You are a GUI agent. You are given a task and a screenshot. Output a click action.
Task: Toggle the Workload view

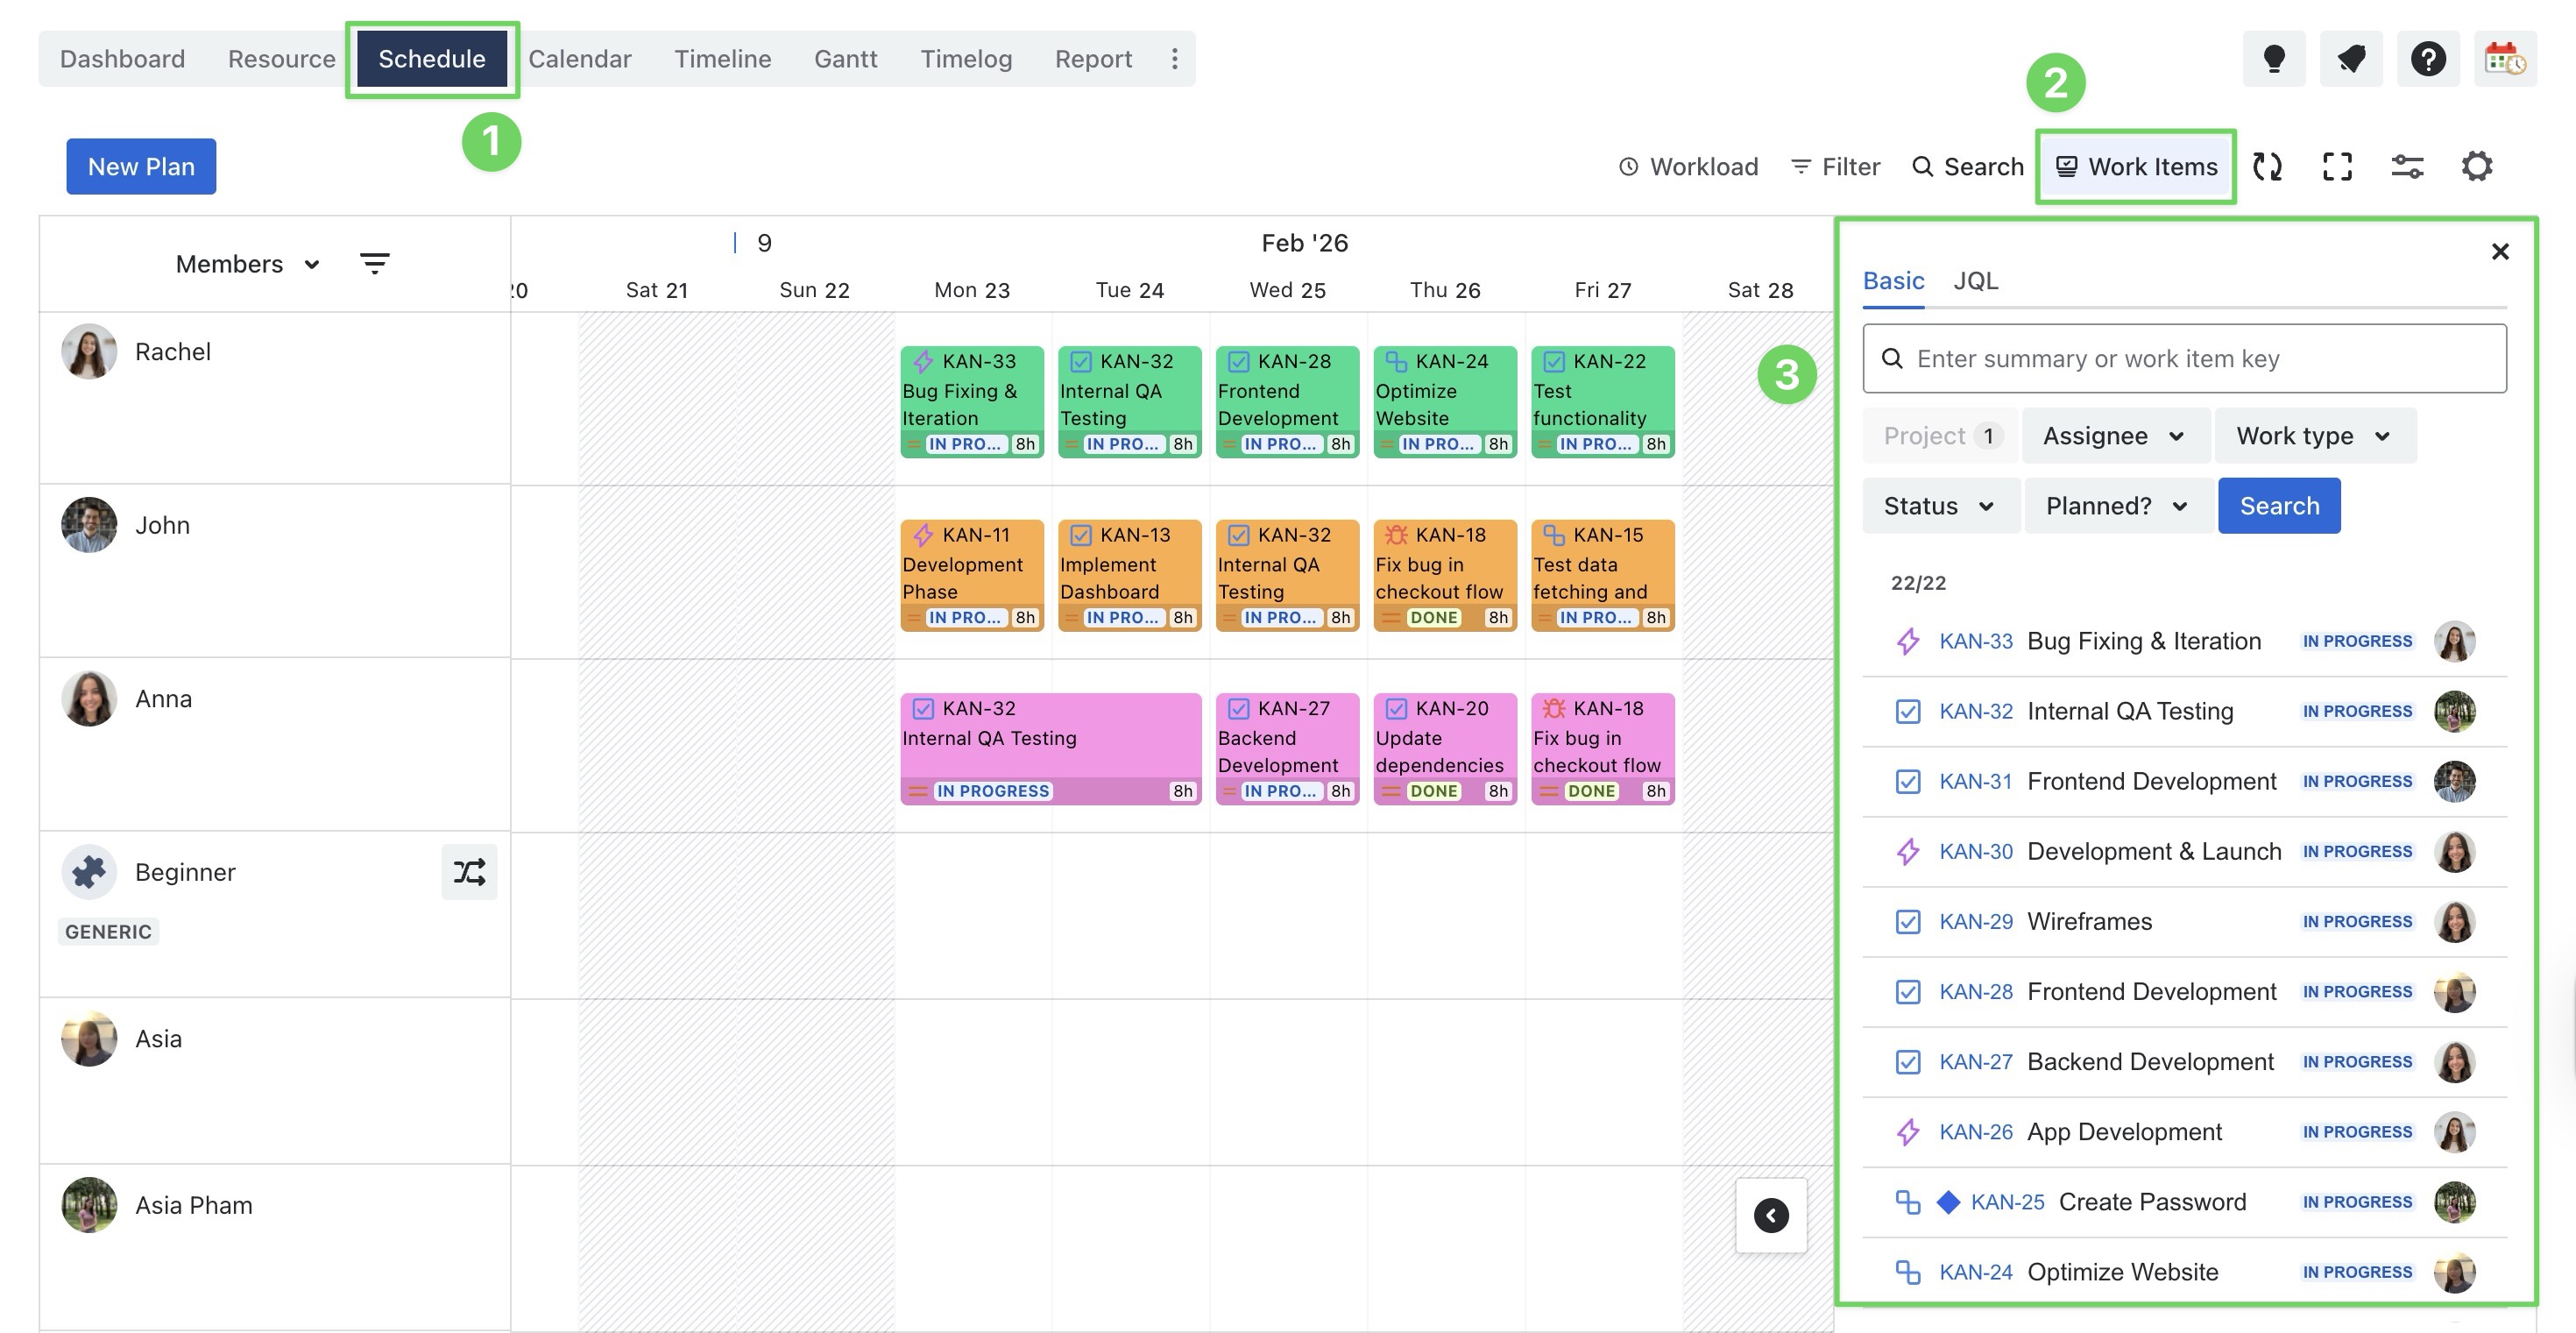pyautogui.click(x=1688, y=167)
